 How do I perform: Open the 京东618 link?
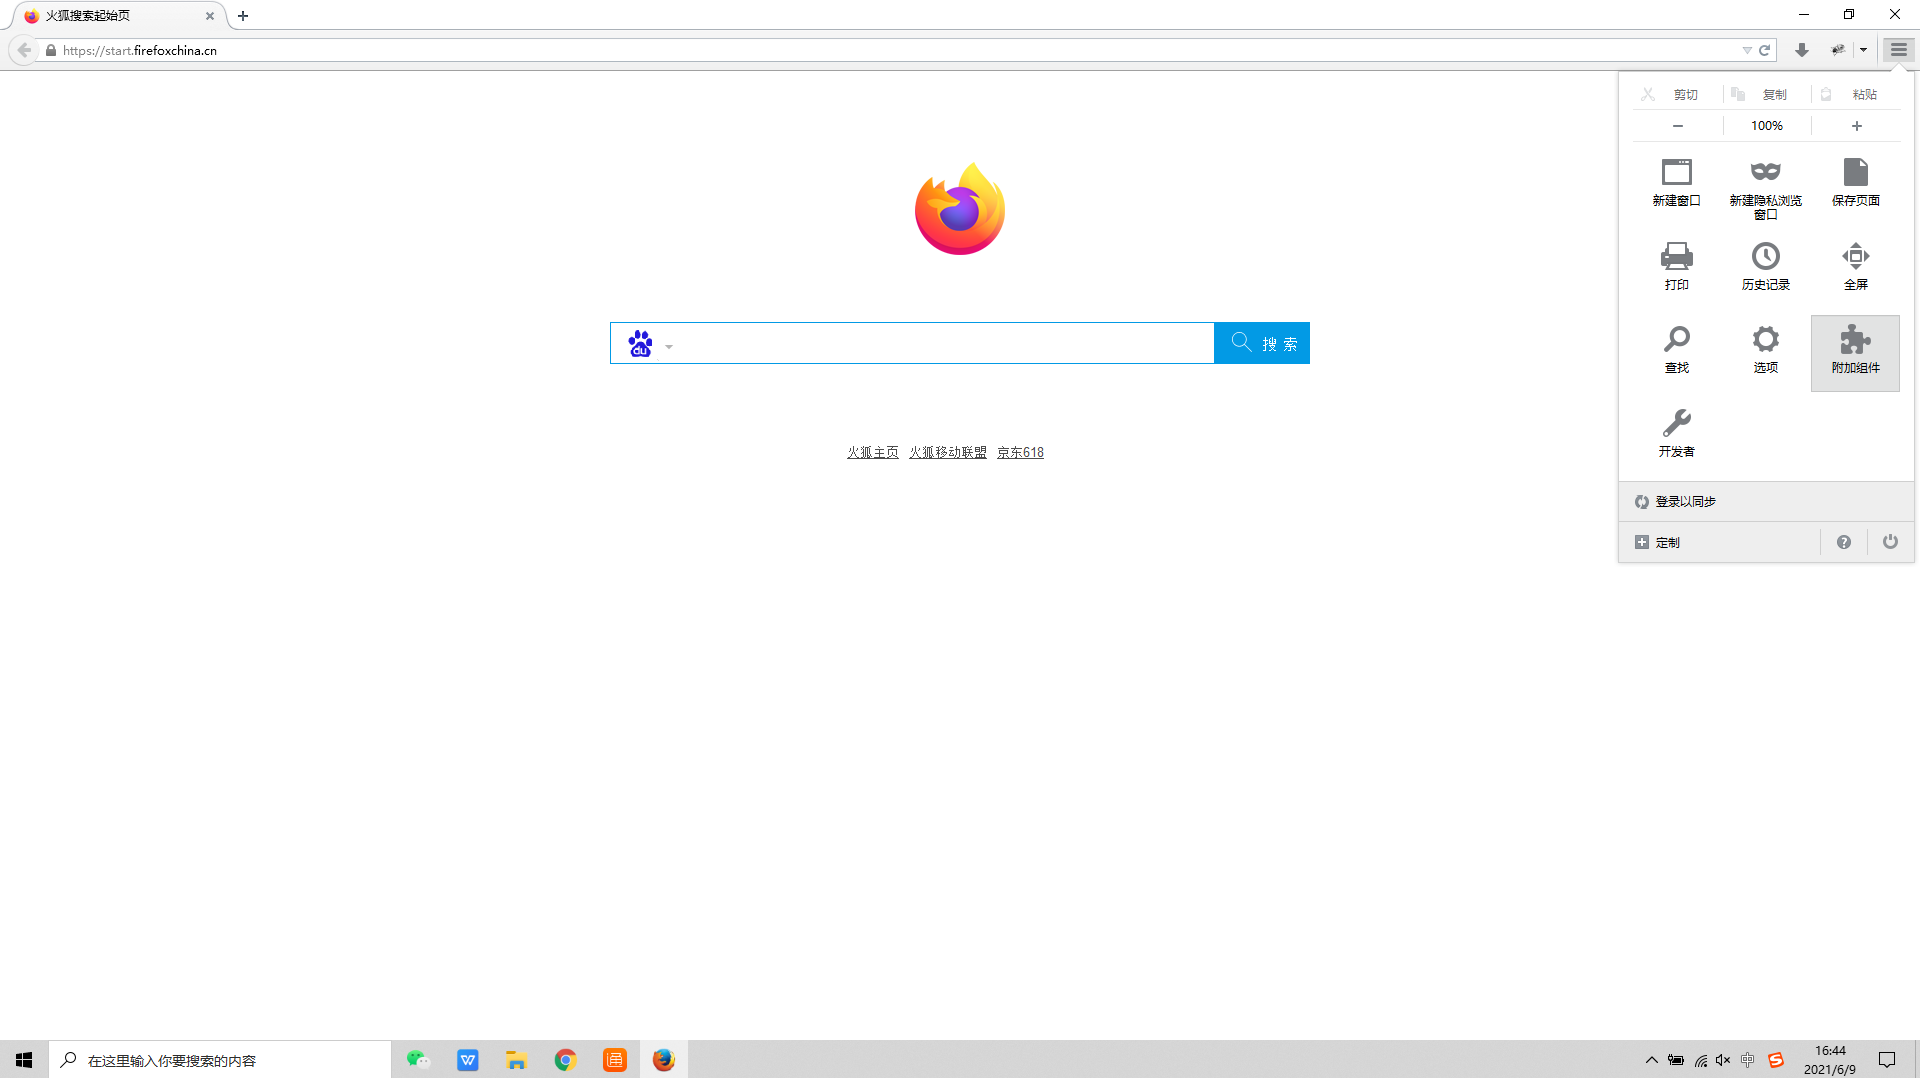point(1020,452)
